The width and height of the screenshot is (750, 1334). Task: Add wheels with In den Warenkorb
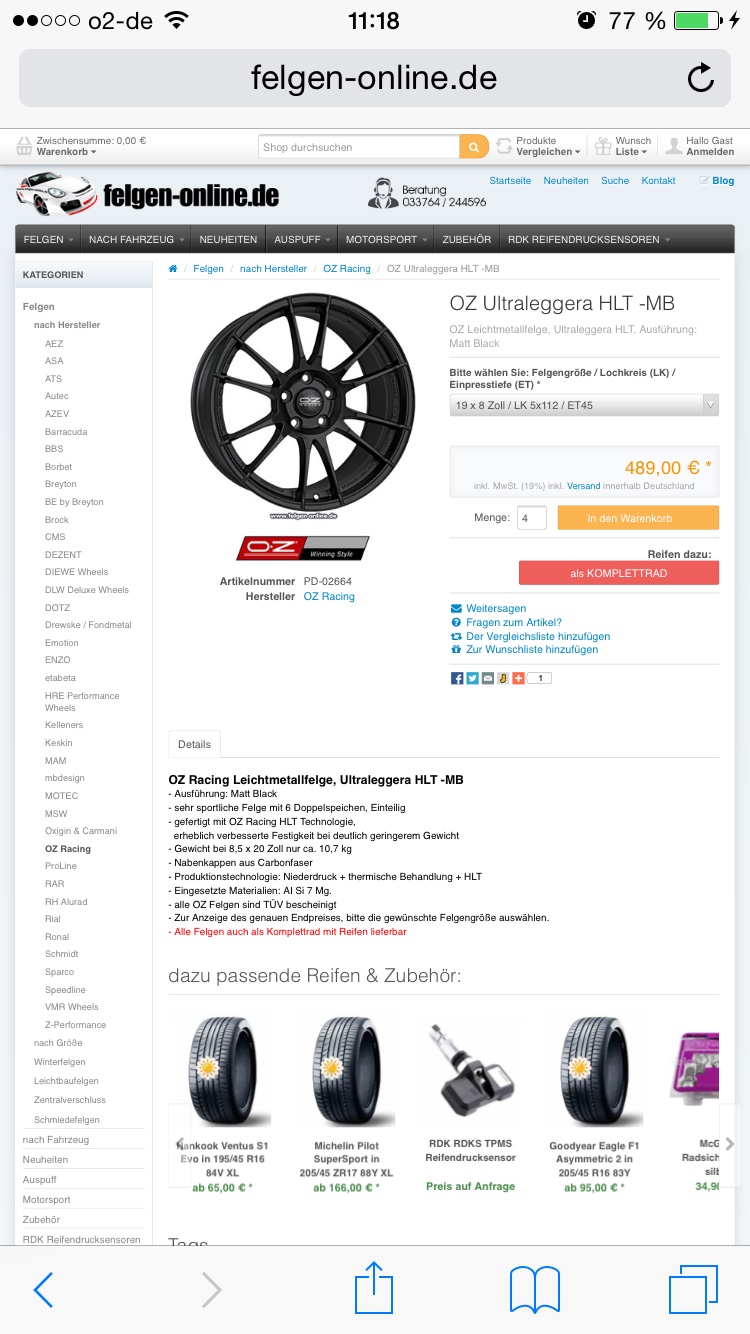click(x=638, y=518)
